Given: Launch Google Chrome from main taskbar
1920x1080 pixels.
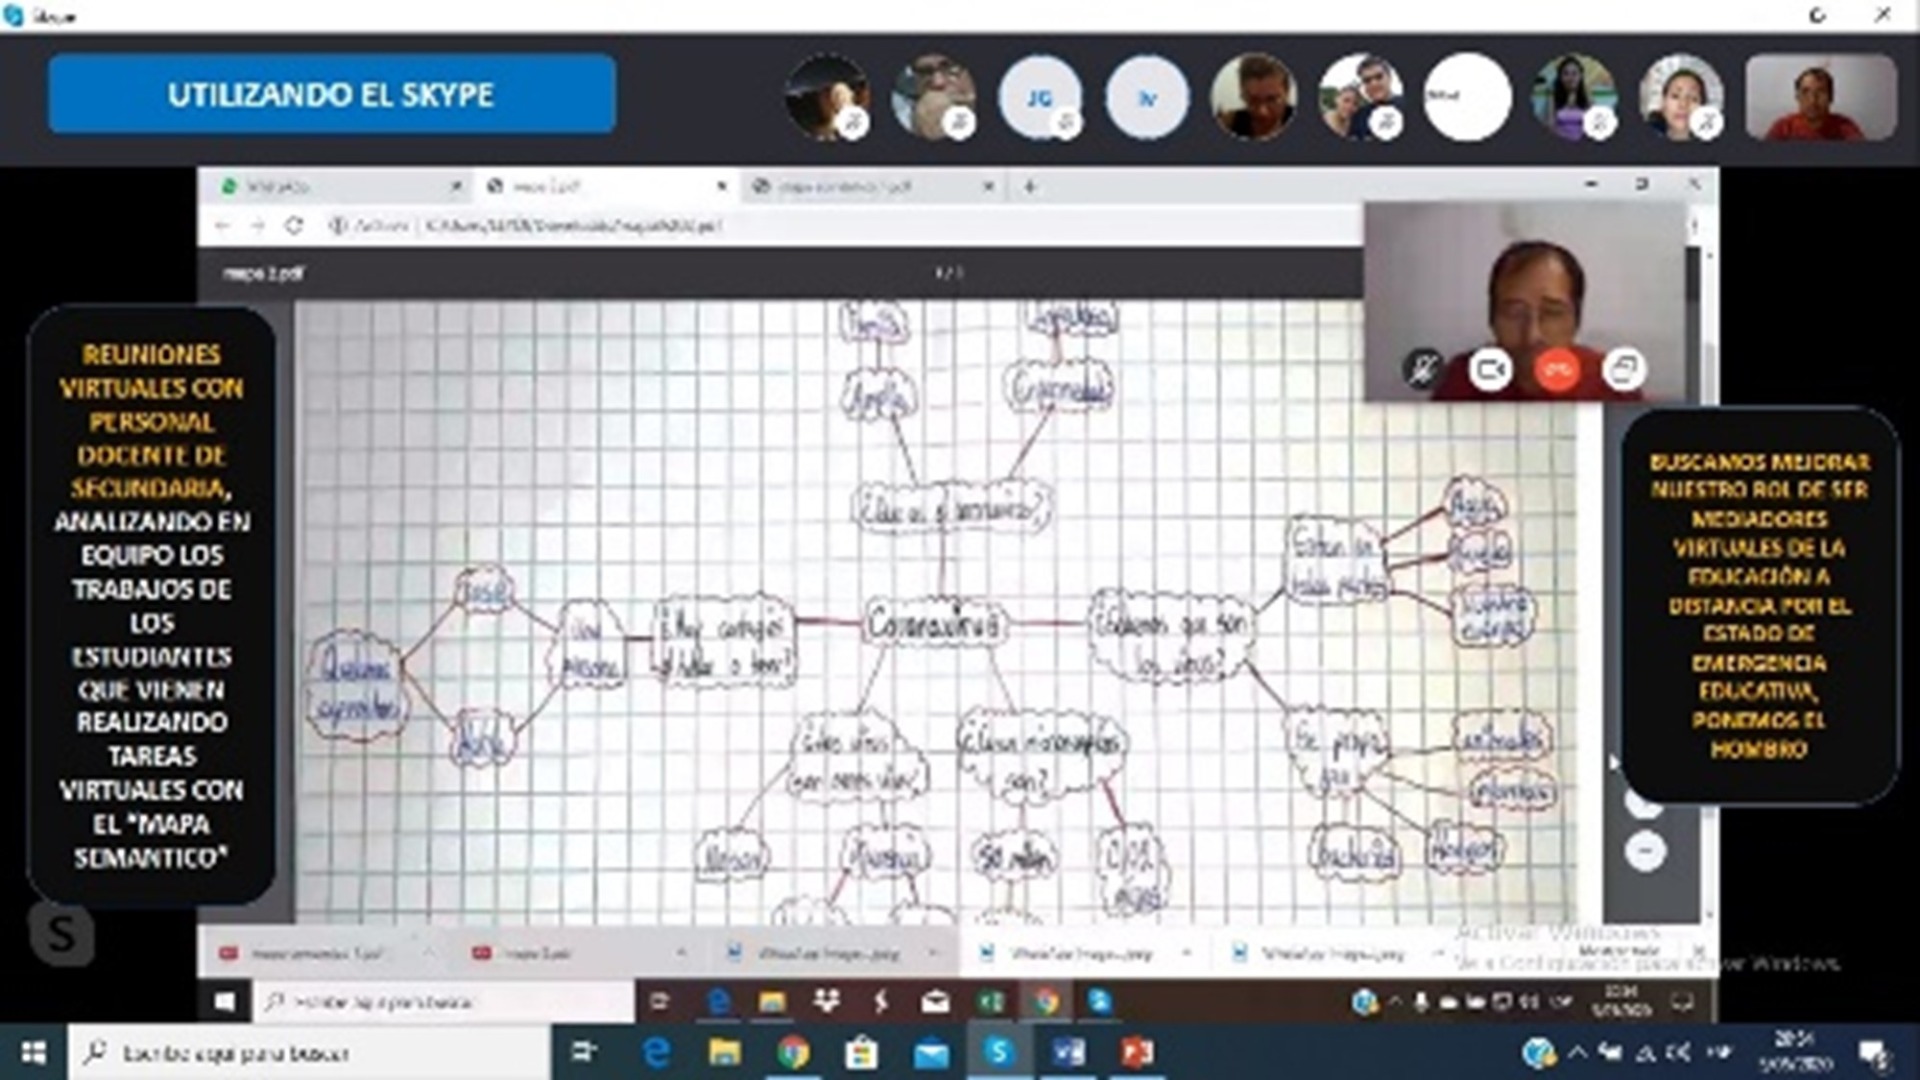Looking at the screenshot, I should [x=793, y=1052].
